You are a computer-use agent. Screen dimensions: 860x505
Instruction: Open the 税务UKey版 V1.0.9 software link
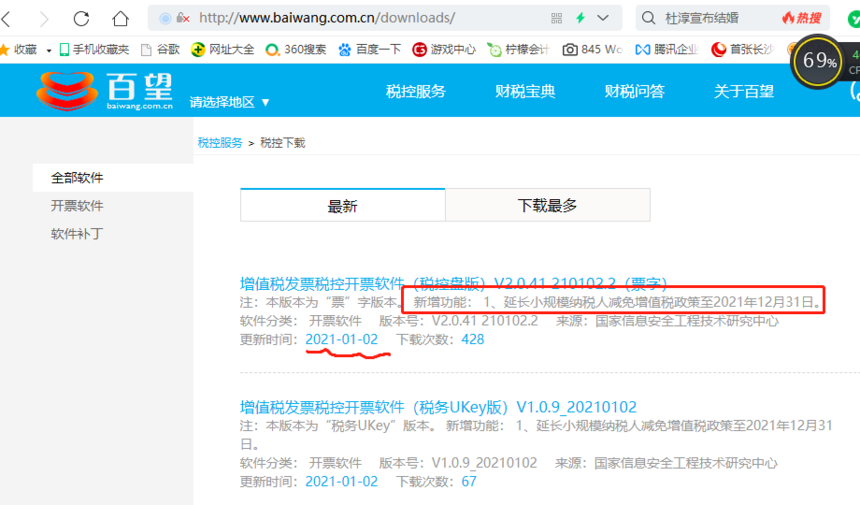pos(438,407)
